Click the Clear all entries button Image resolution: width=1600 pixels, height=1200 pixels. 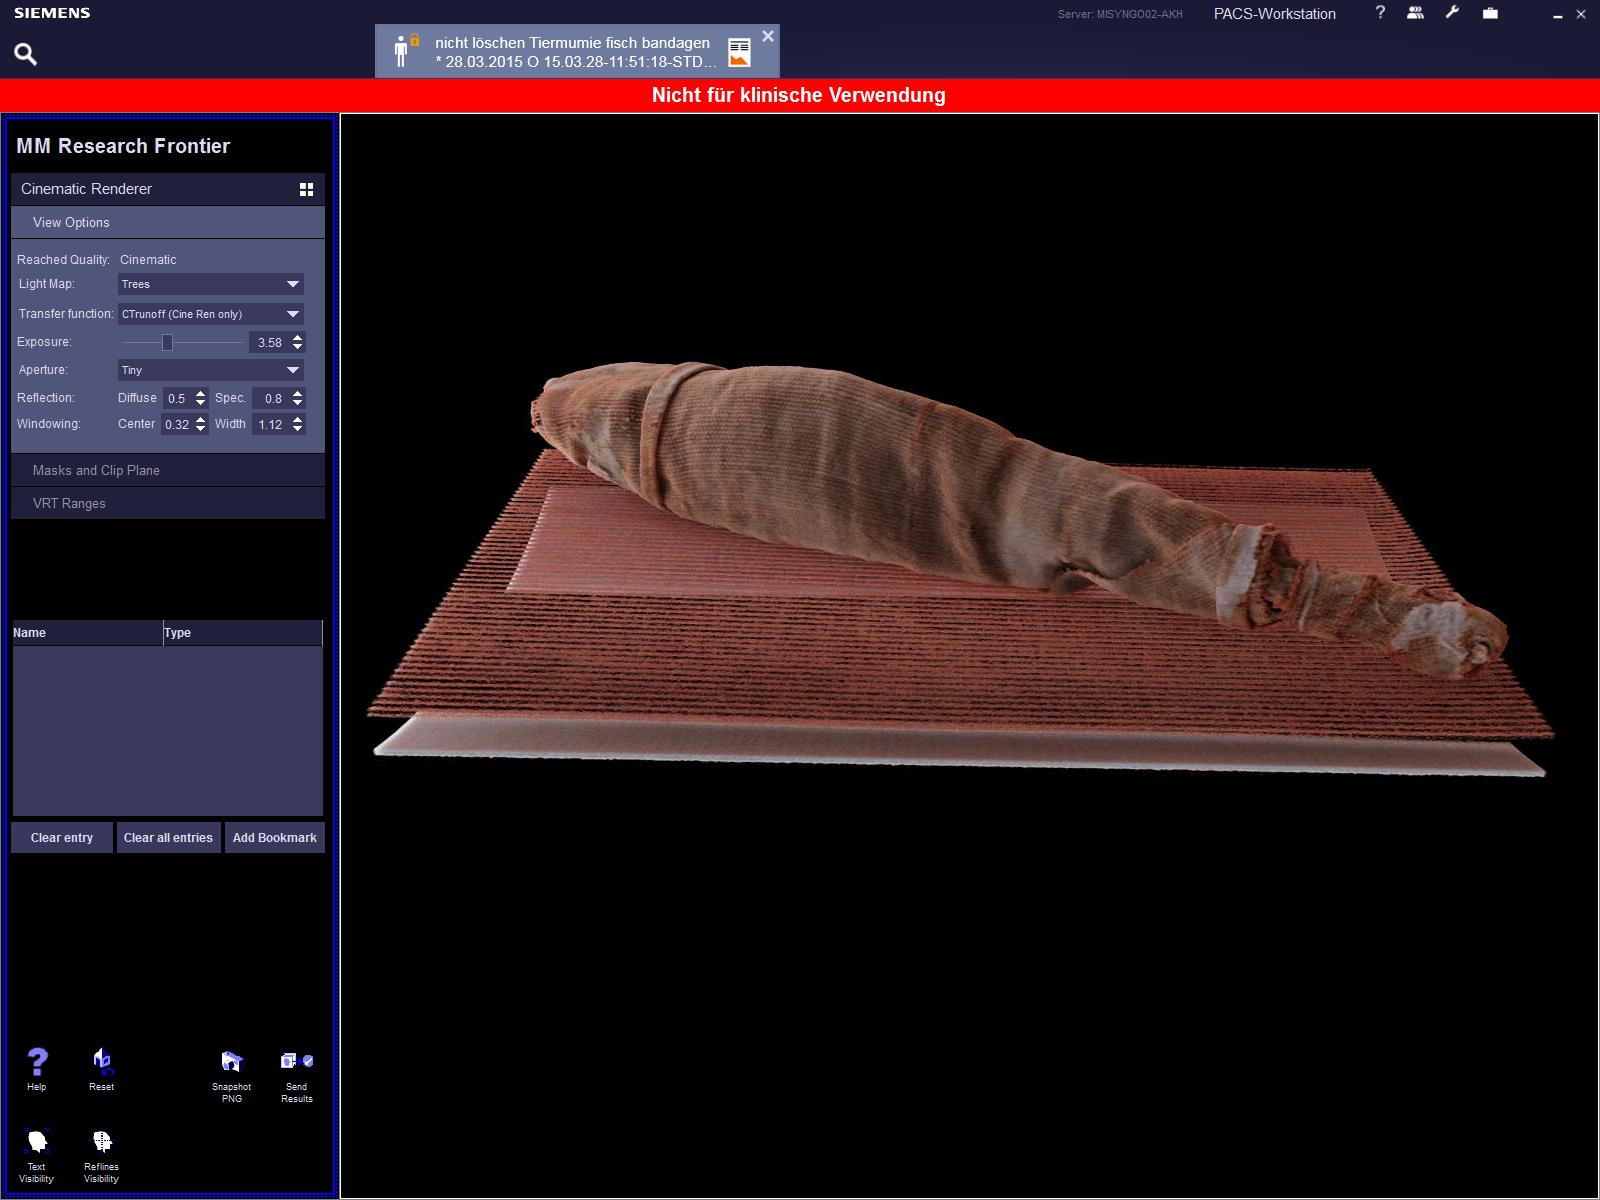[168, 838]
